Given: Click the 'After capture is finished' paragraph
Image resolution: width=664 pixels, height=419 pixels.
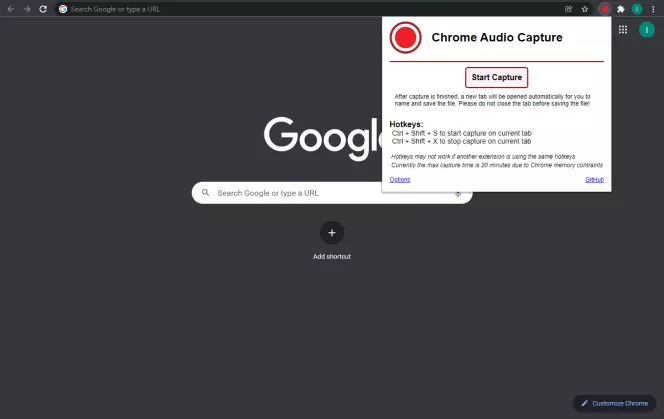Looking at the screenshot, I should tap(492, 100).
